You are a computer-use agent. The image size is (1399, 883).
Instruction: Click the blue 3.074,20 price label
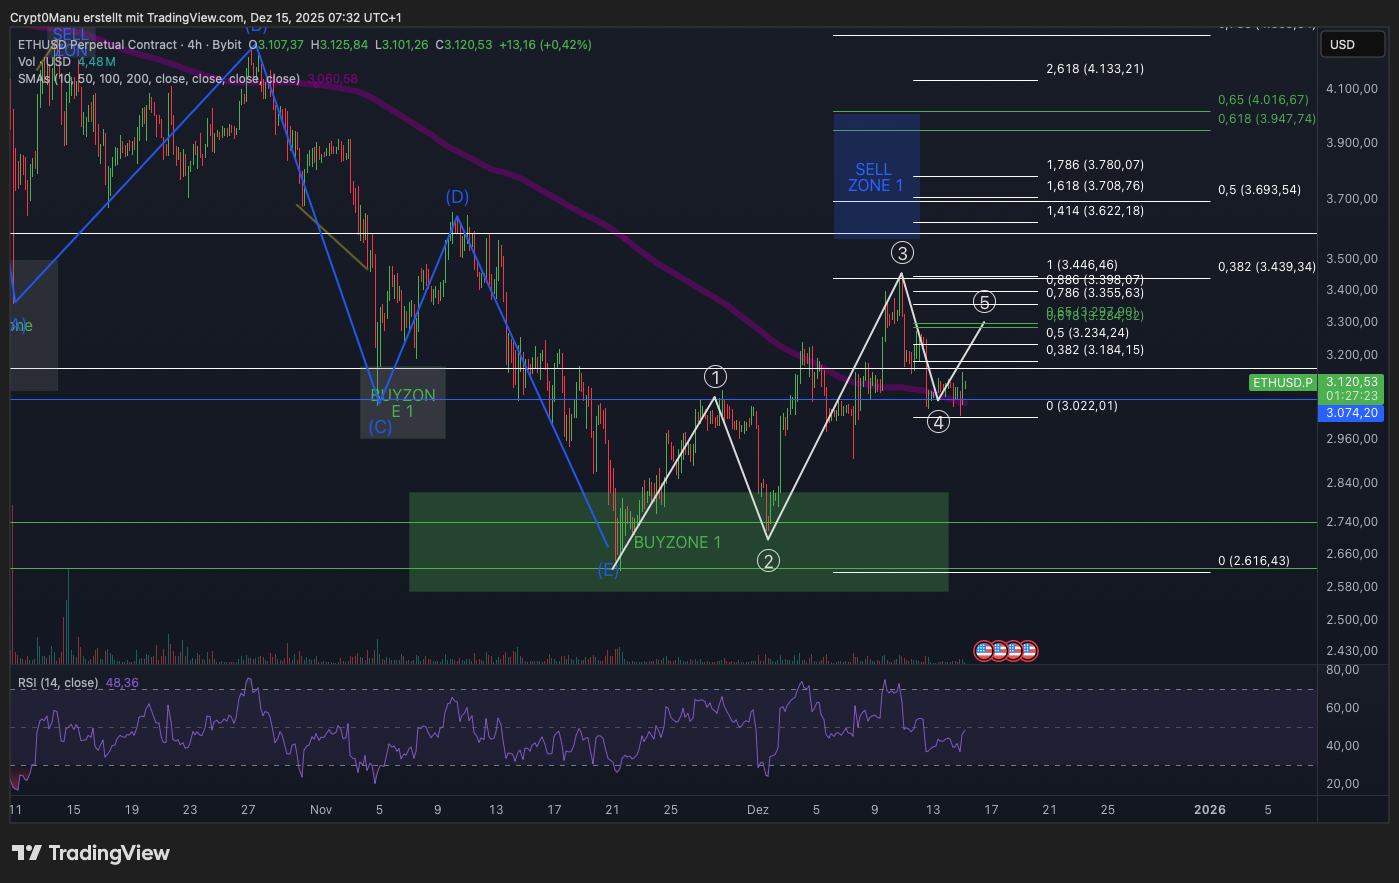coord(1353,413)
